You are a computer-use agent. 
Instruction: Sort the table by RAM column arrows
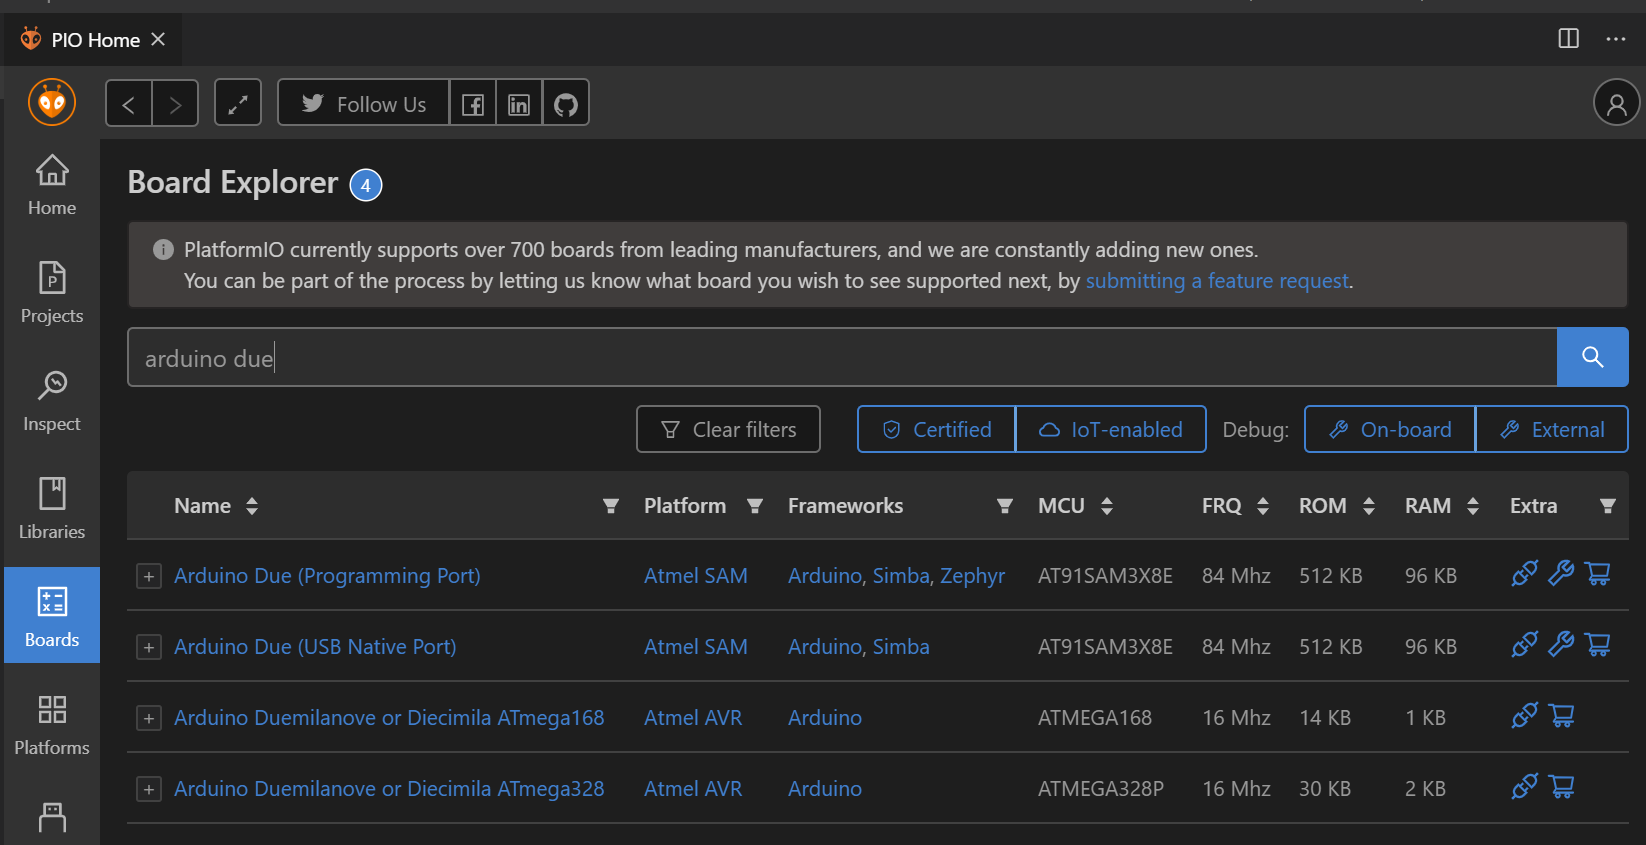tap(1473, 506)
